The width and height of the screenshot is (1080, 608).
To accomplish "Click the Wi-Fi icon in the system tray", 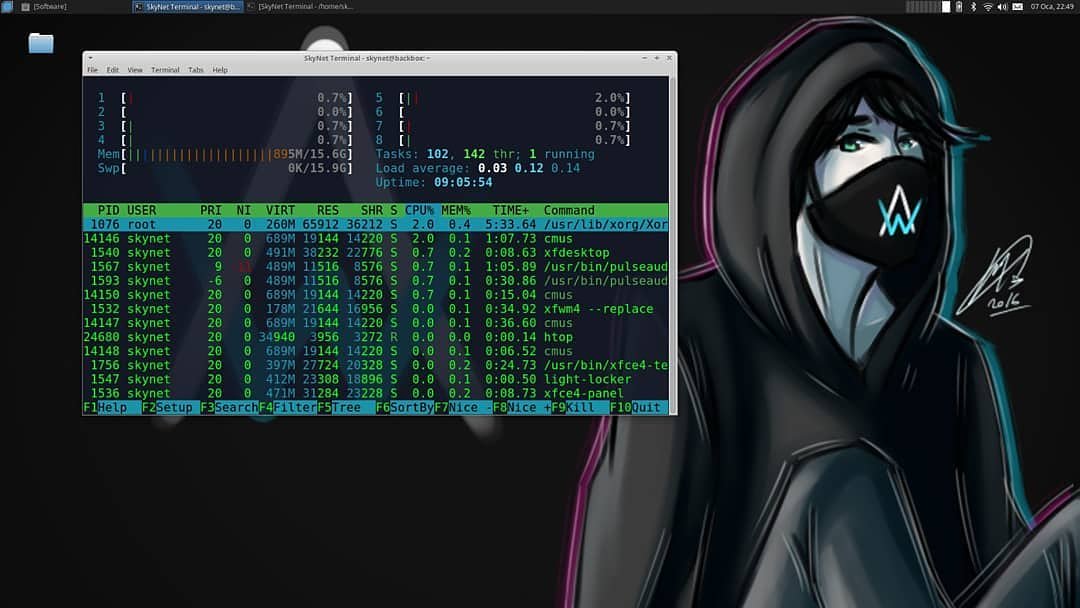I will coord(988,6).
